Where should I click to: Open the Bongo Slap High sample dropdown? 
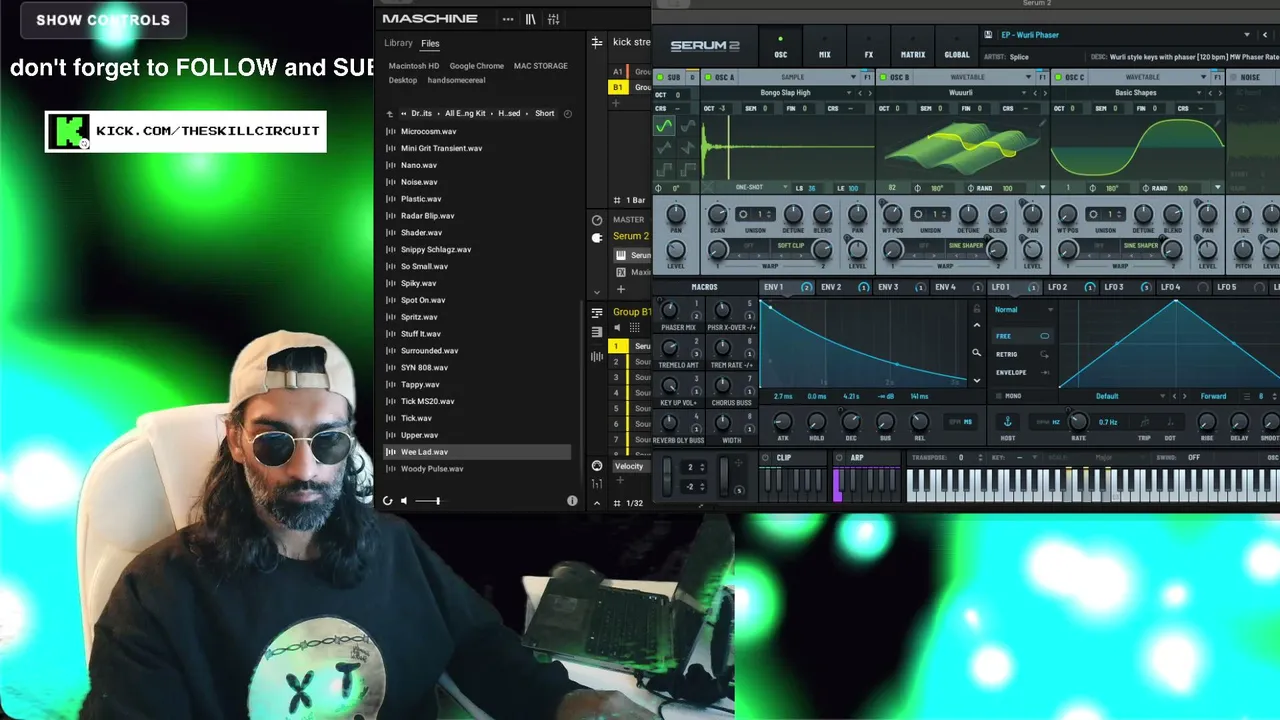(848, 93)
